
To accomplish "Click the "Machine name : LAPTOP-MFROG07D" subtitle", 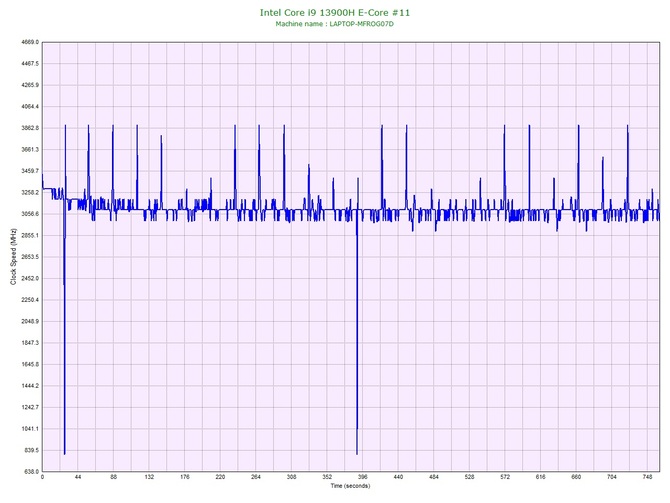I will (x=335, y=24).
